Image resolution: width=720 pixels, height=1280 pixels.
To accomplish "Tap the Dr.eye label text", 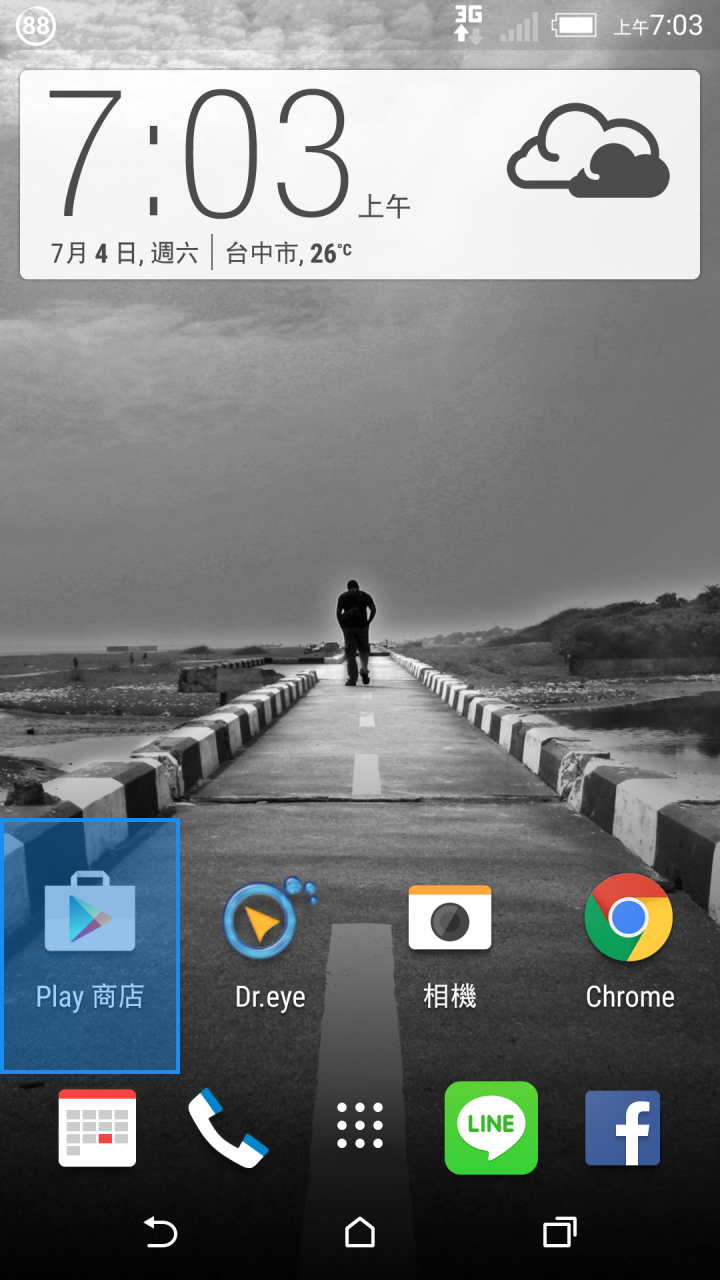I will point(270,997).
